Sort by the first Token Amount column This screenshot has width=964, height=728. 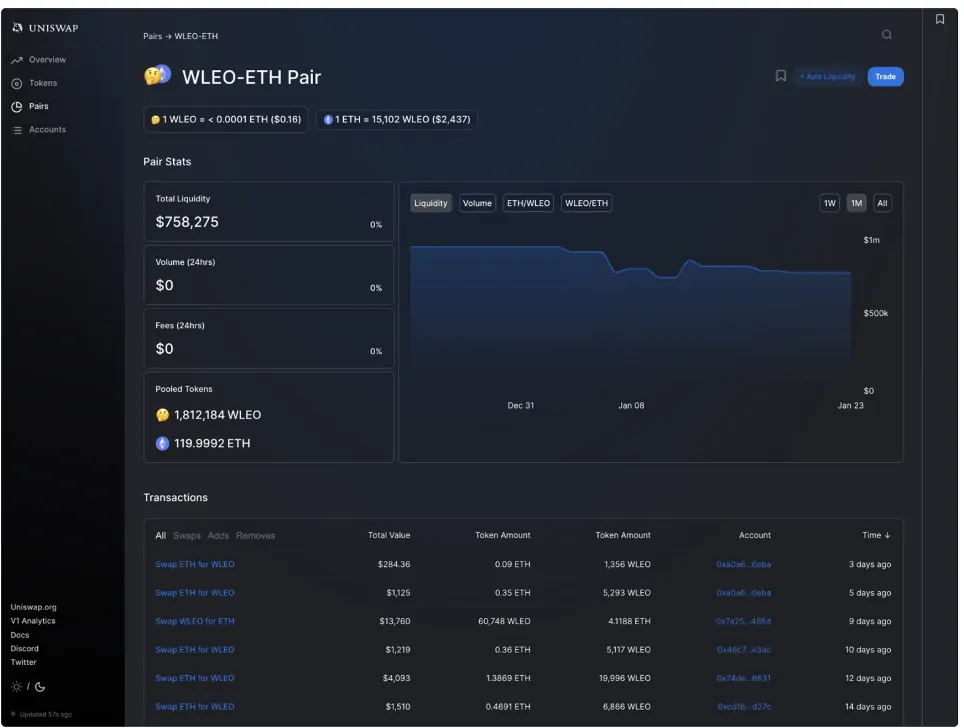tap(502, 535)
